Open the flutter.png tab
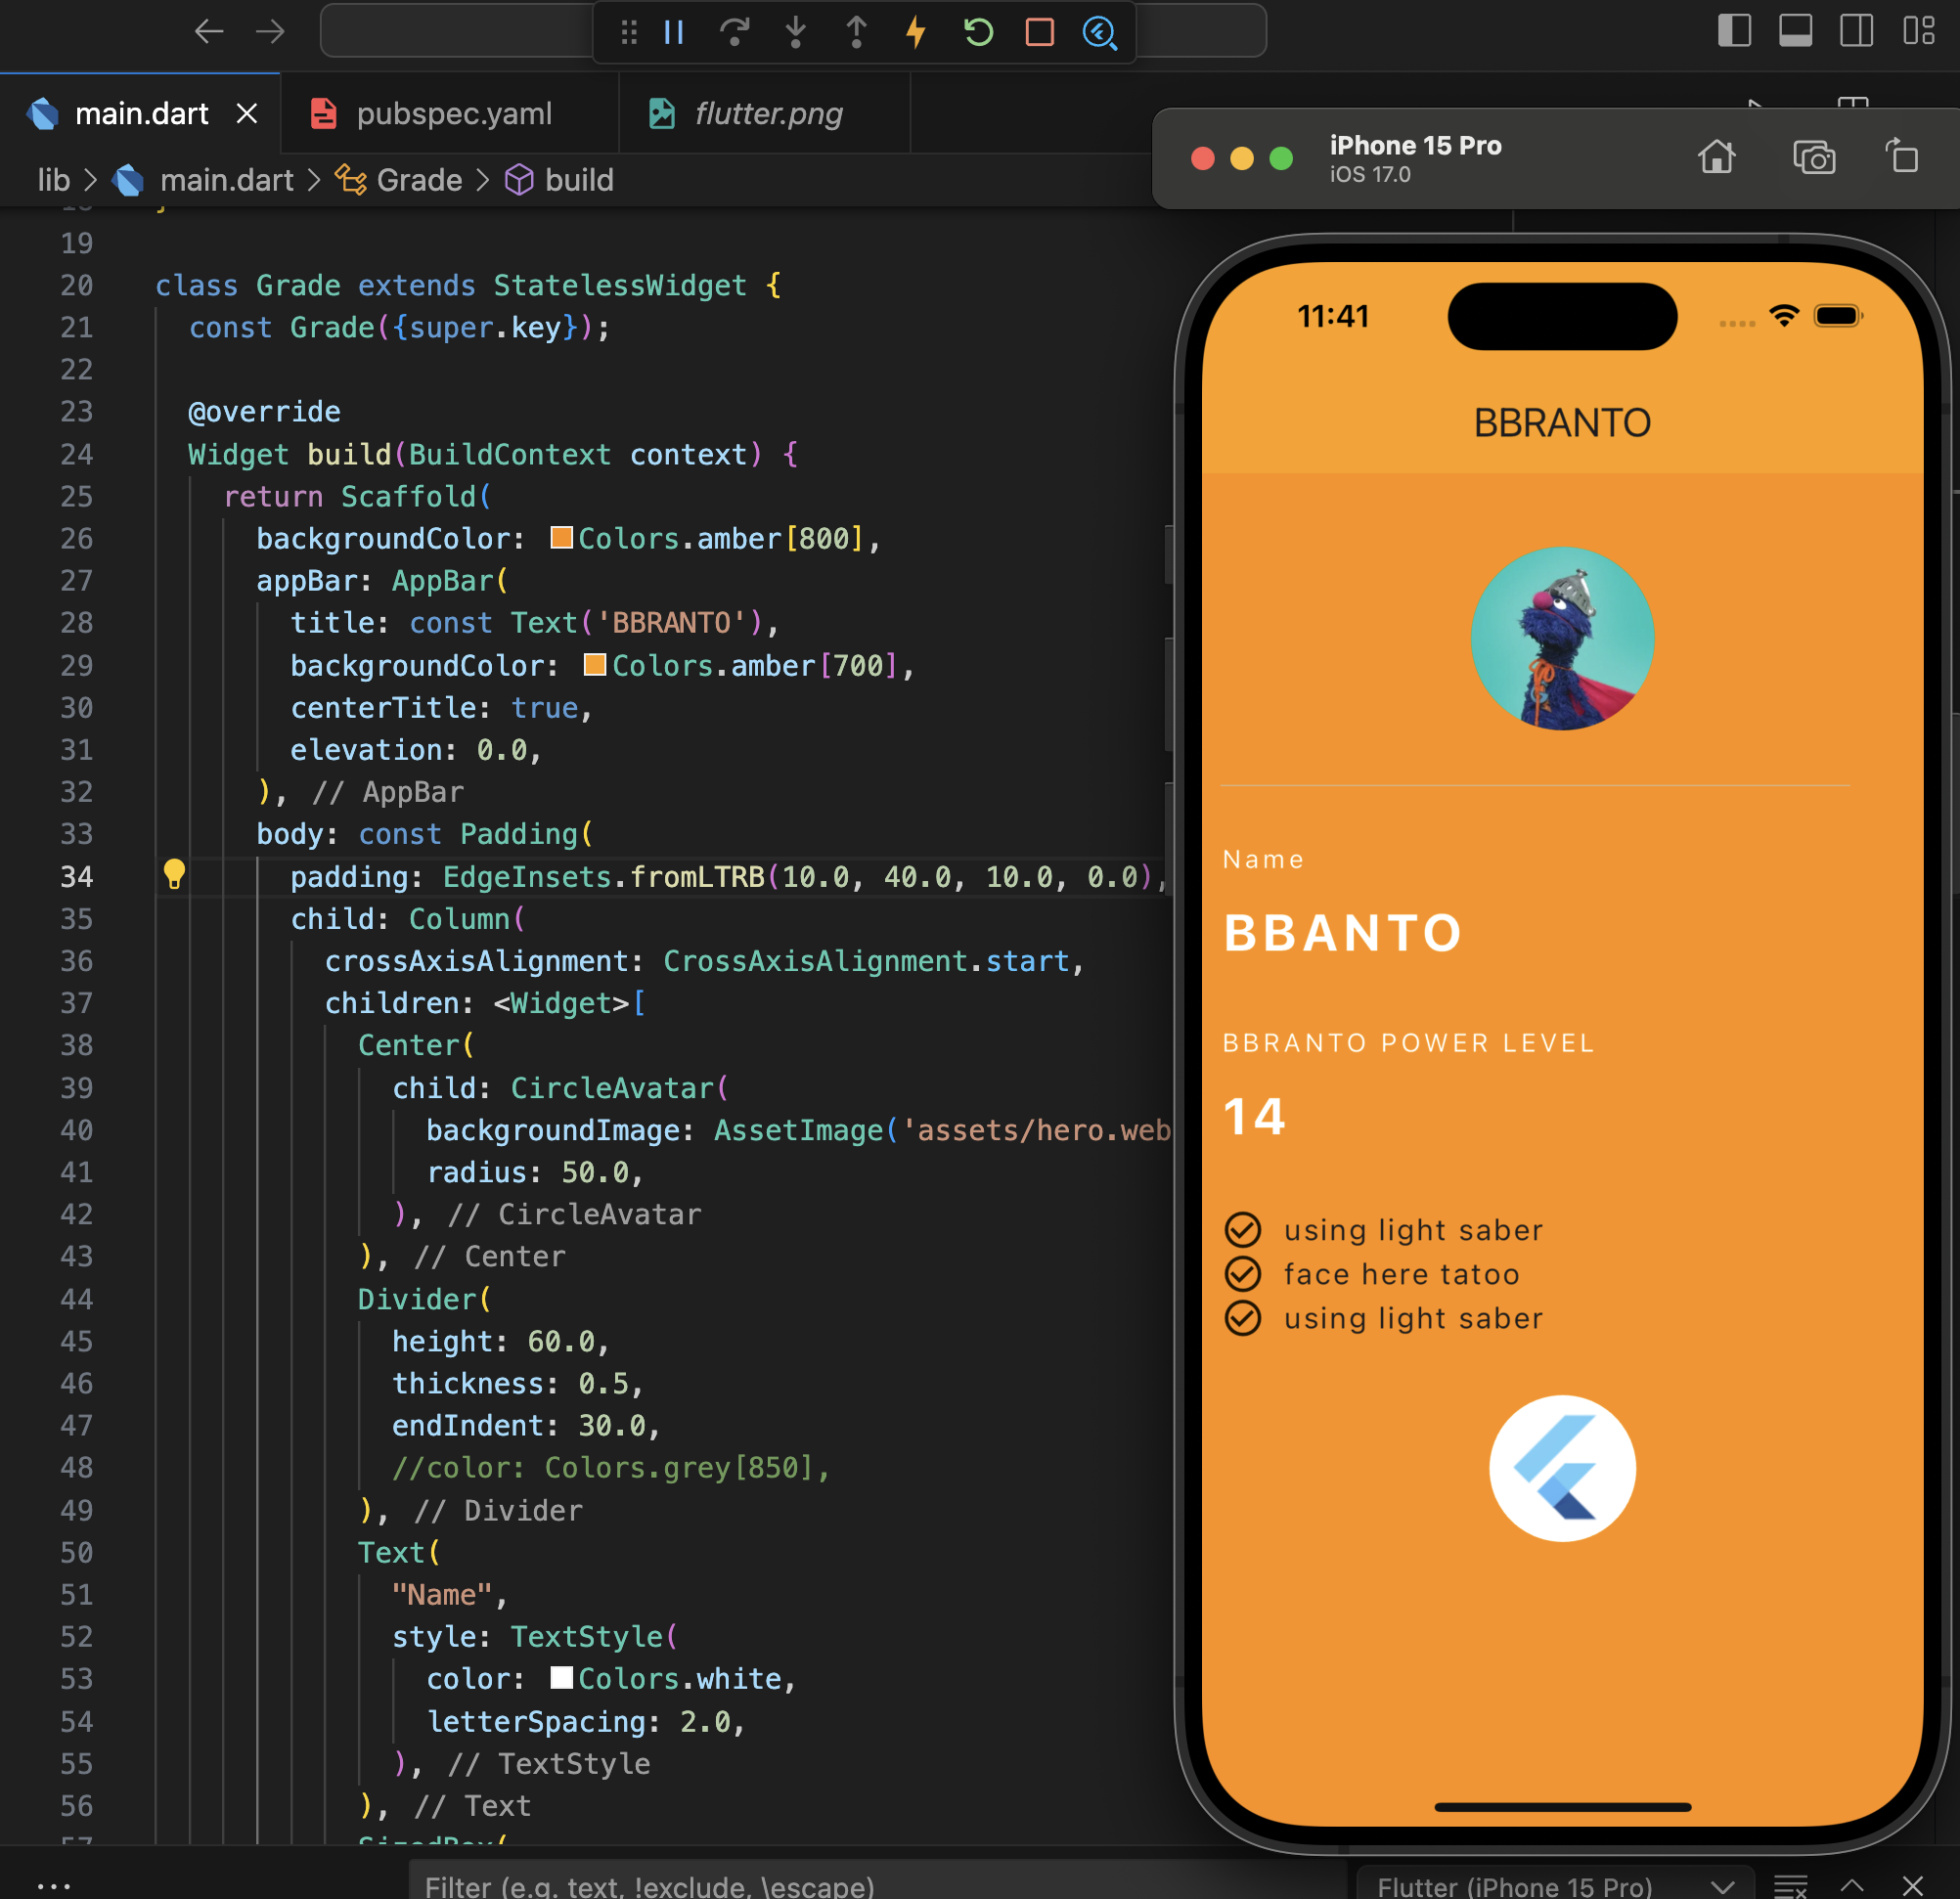Viewport: 1960px width, 1899px height. (x=768, y=114)
